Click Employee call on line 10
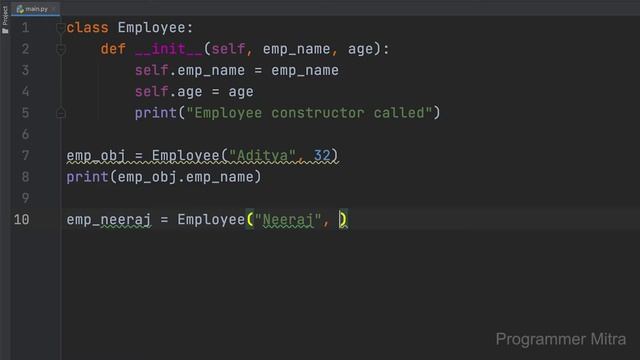 click(x=211, y=220)
